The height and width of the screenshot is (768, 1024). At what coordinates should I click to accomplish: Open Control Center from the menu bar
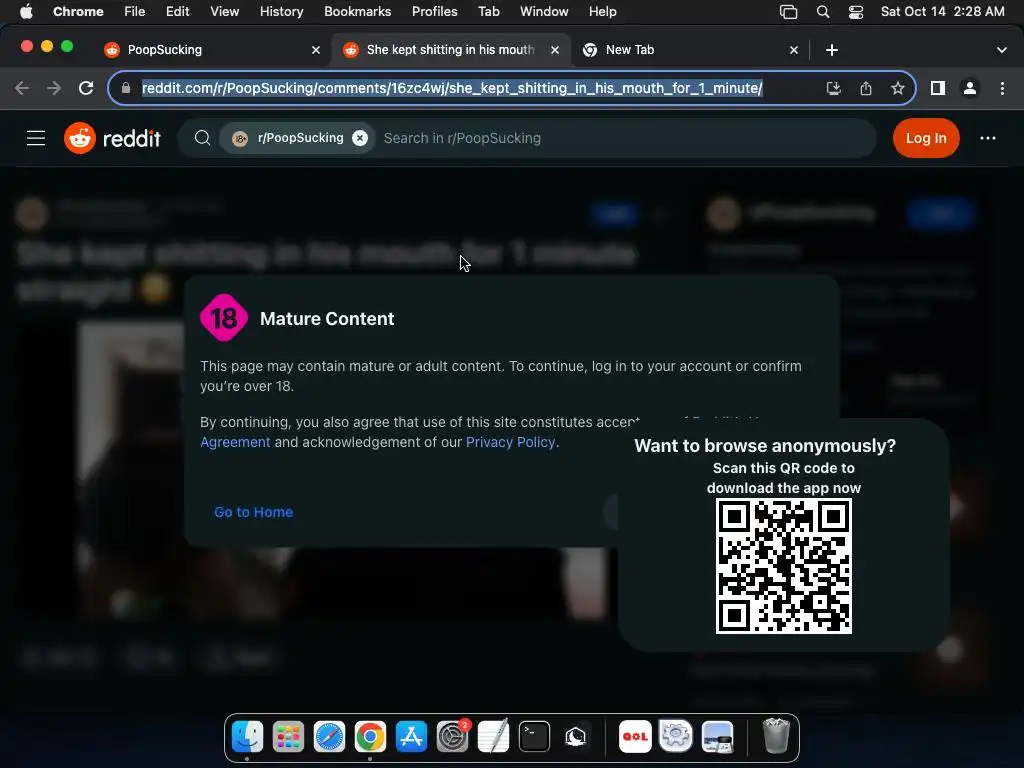[x=856, y=11]
